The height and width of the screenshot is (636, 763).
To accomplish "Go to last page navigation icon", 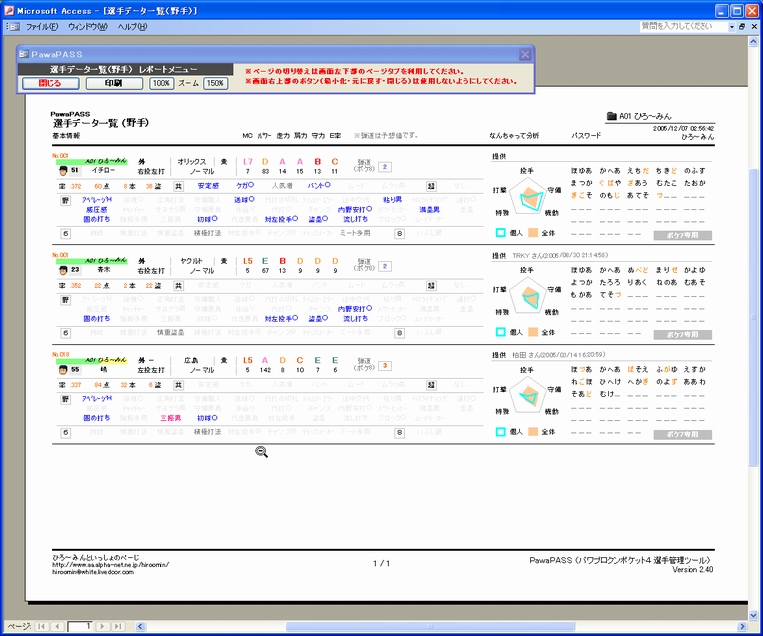I will click(x=118, y=626).
